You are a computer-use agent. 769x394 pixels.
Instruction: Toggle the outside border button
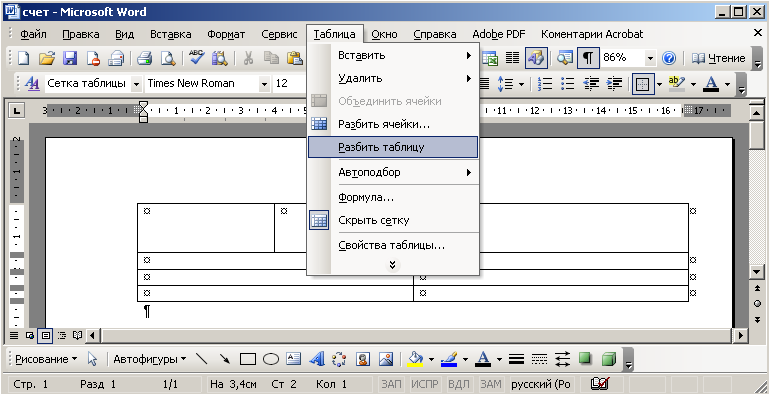[x=642, y=84]
